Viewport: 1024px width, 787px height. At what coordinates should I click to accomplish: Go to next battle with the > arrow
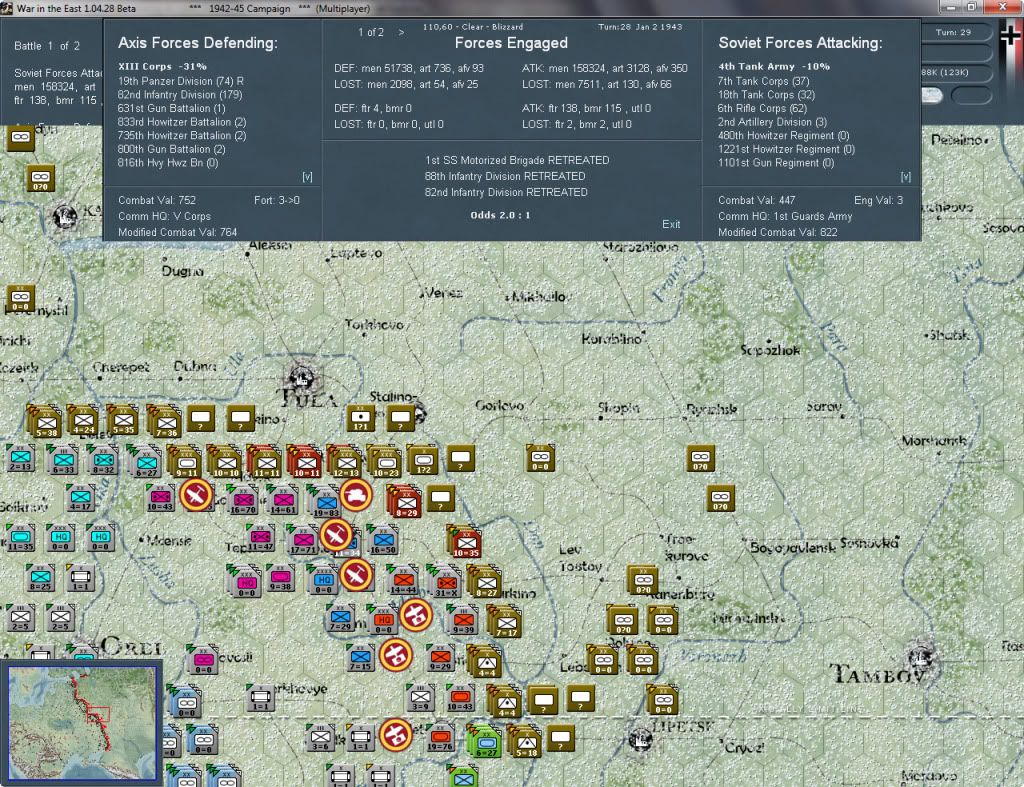(x=402, y=32)
